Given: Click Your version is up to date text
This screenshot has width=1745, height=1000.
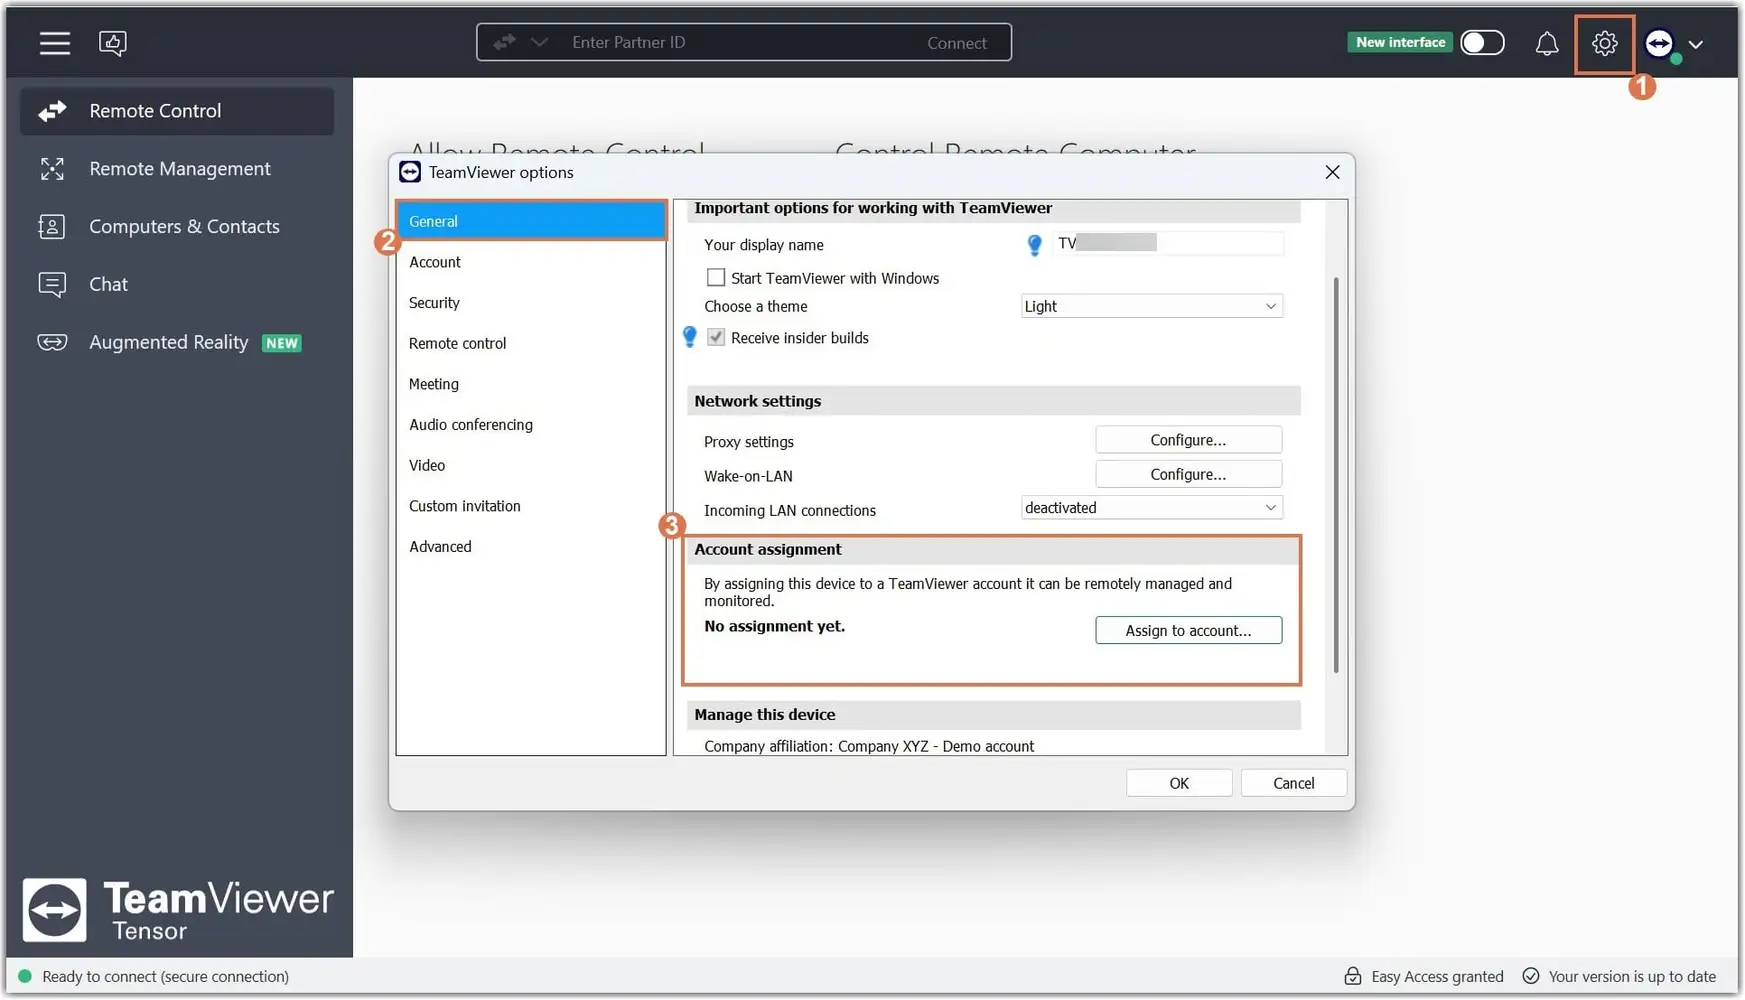Looking at the screenshot, I should 1632,977.
